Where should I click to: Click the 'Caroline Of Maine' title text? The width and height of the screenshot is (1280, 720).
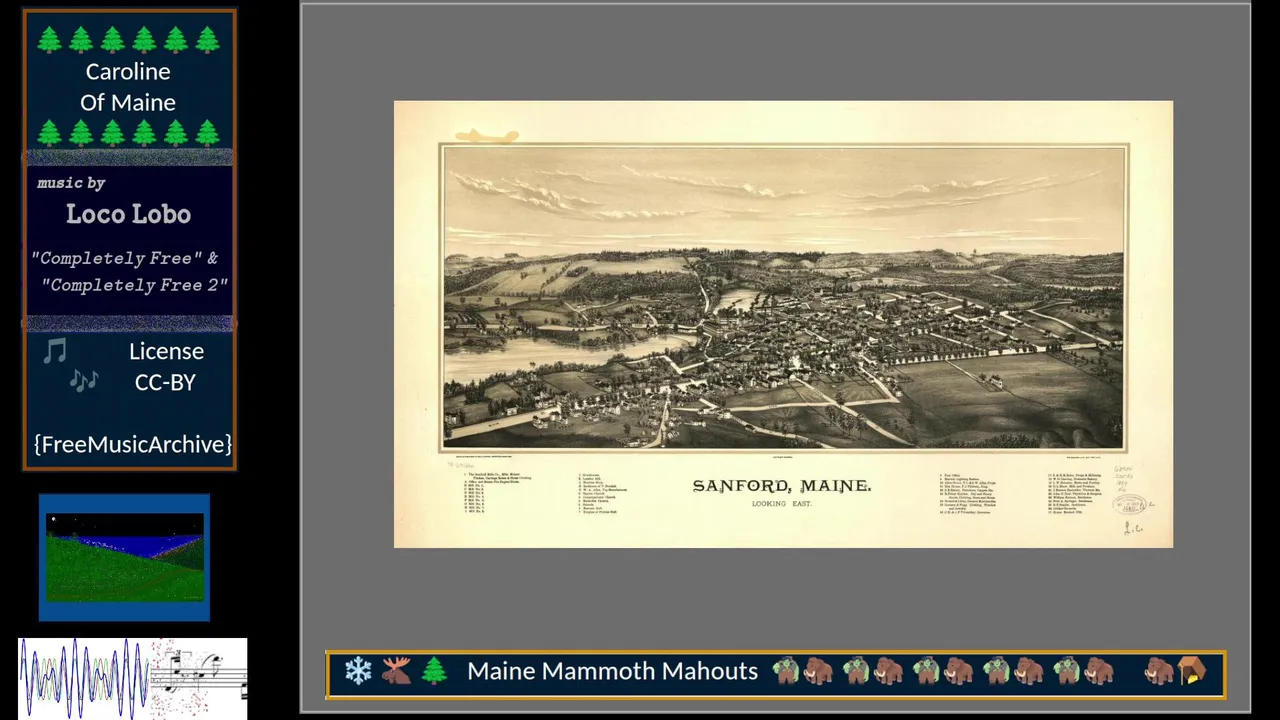pos(128,87)
